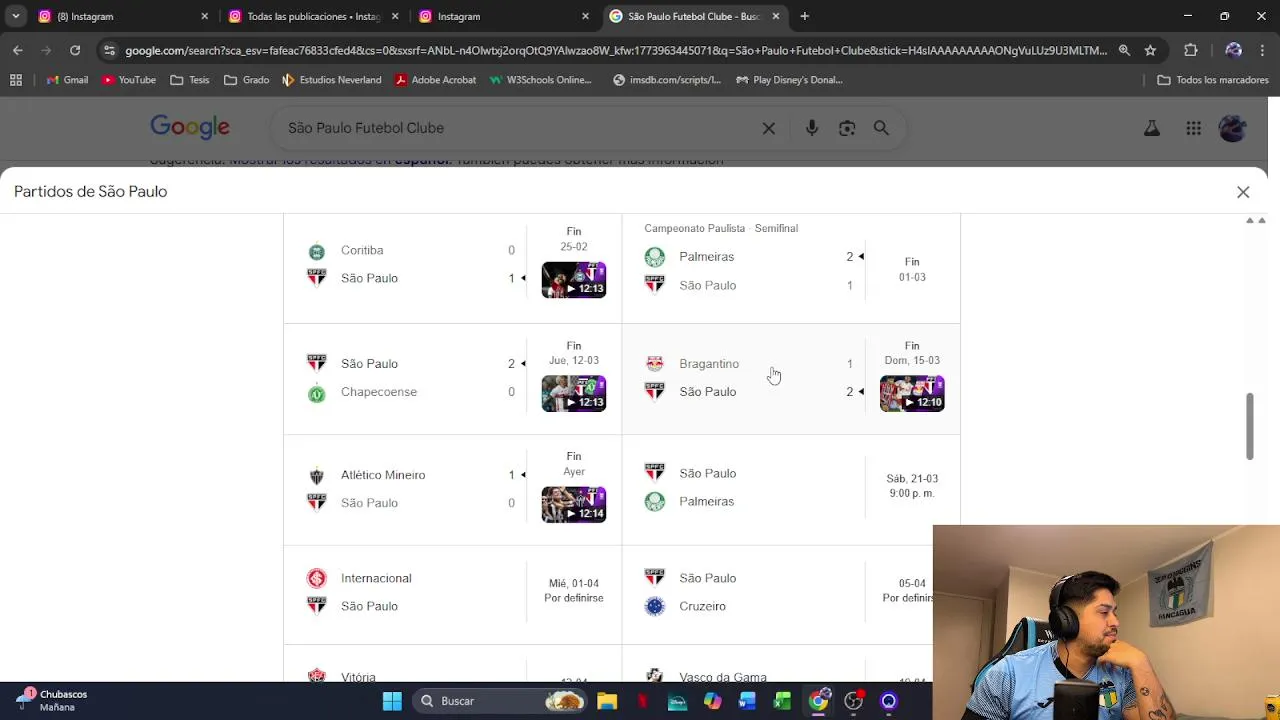This screenshot has height=720, width=1280.
Task: Open the W3Schools Online bookmark
Action: [x=540, y=80]
